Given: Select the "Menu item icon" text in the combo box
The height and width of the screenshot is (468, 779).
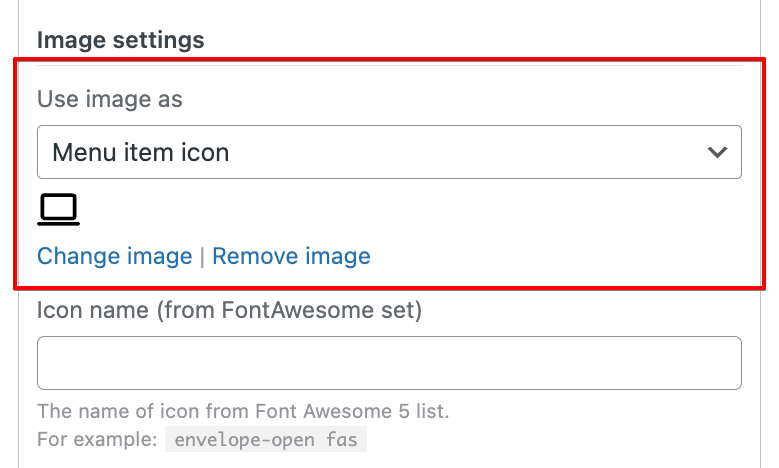Looking at the screenshot, I should tap(141, 152).
